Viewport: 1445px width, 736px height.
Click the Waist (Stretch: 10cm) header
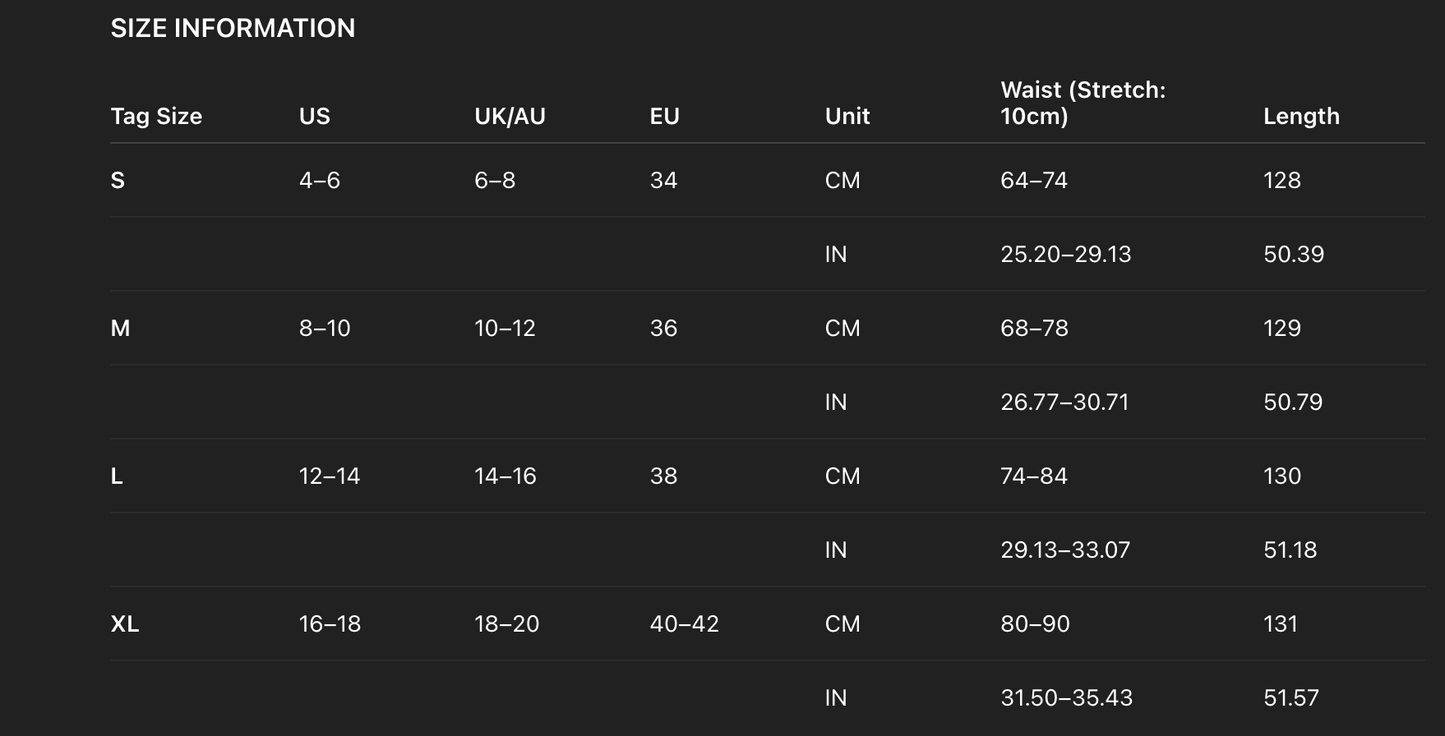click(1083, 103)
